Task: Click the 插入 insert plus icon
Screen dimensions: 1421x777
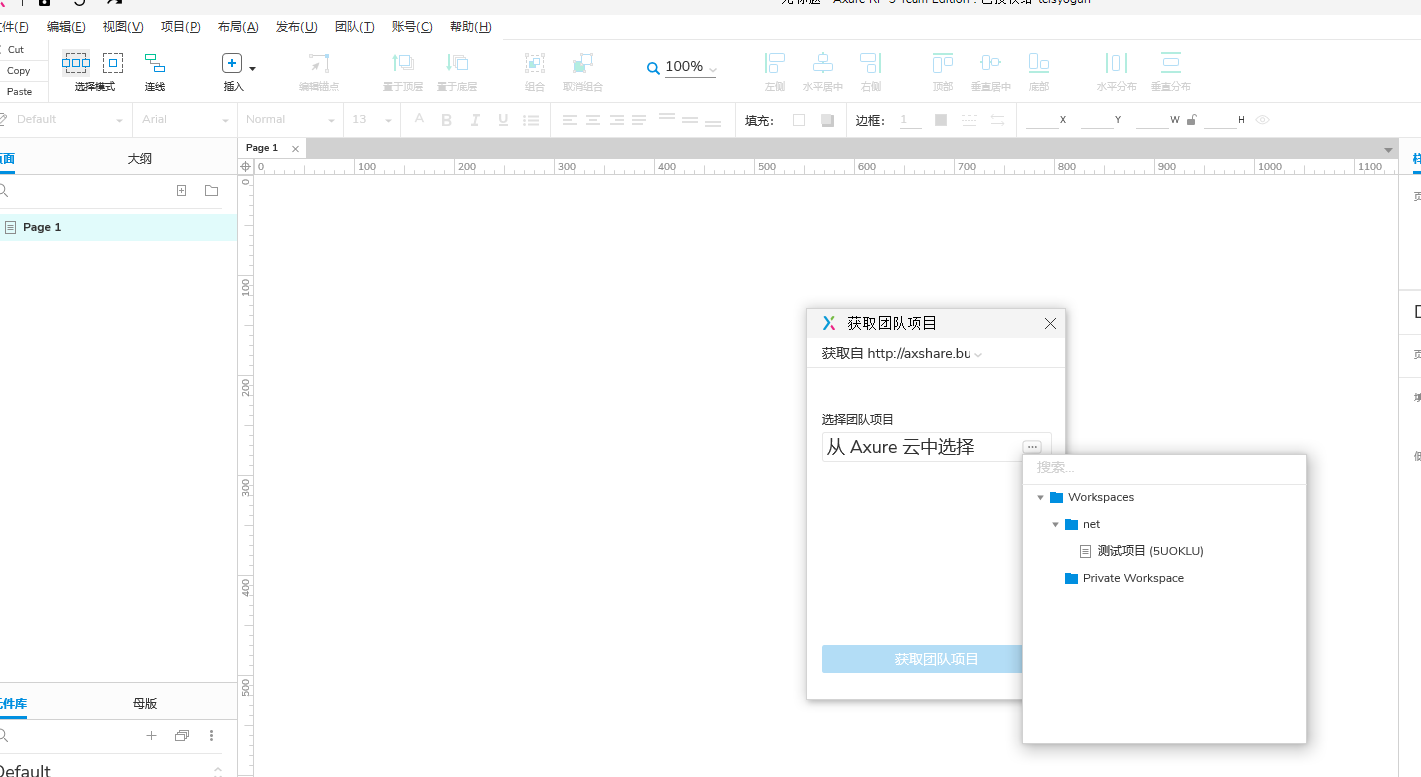Action: [232, 64]
